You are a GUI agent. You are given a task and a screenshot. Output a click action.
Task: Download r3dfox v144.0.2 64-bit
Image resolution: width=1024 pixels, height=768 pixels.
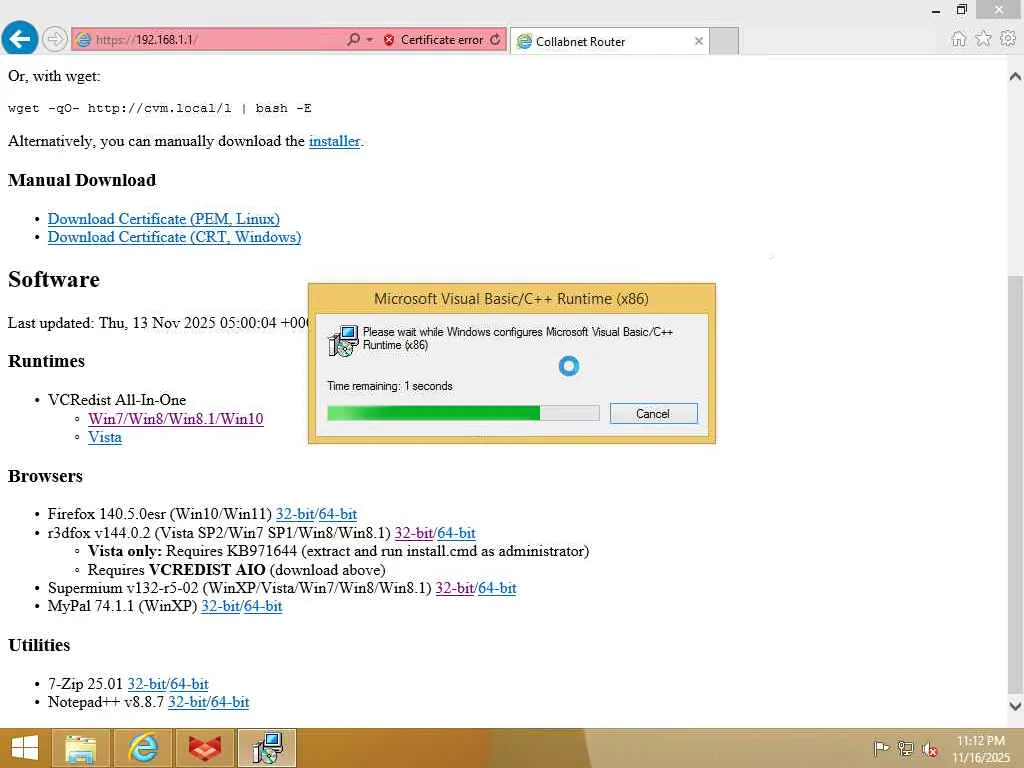point(456,533)
